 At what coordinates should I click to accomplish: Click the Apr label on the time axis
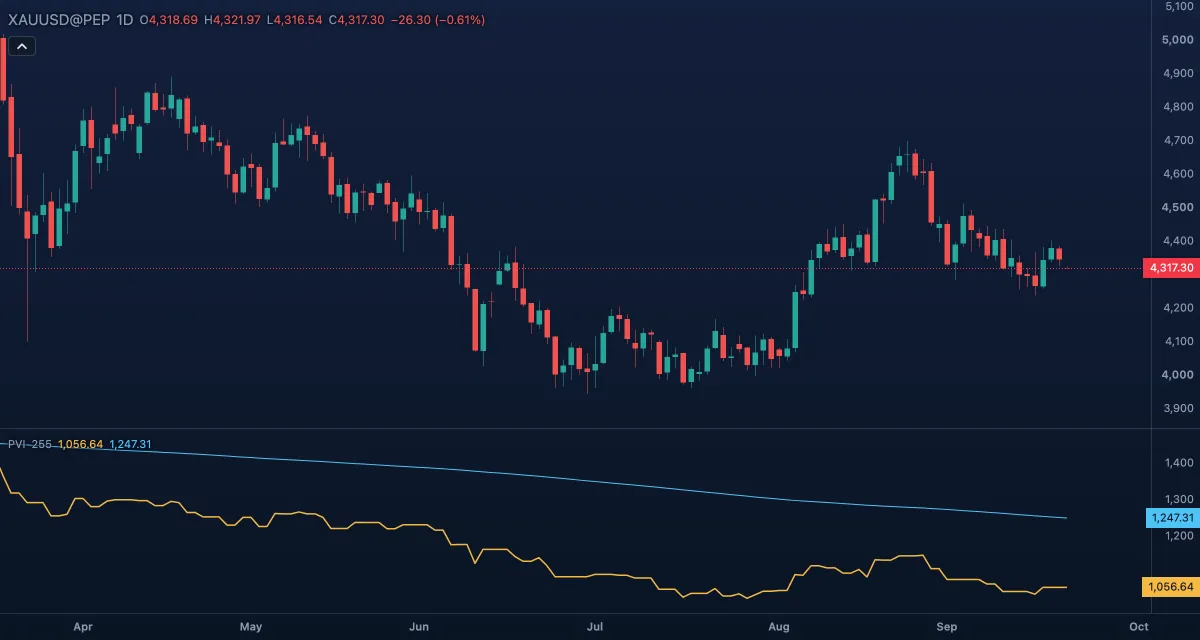point(83,627)
